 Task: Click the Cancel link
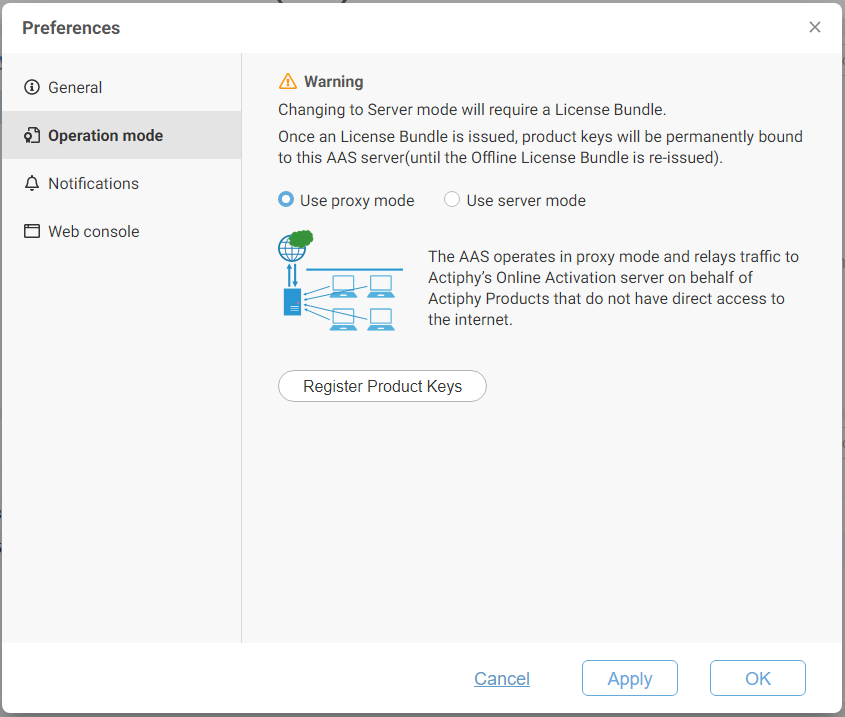[502, 678]
